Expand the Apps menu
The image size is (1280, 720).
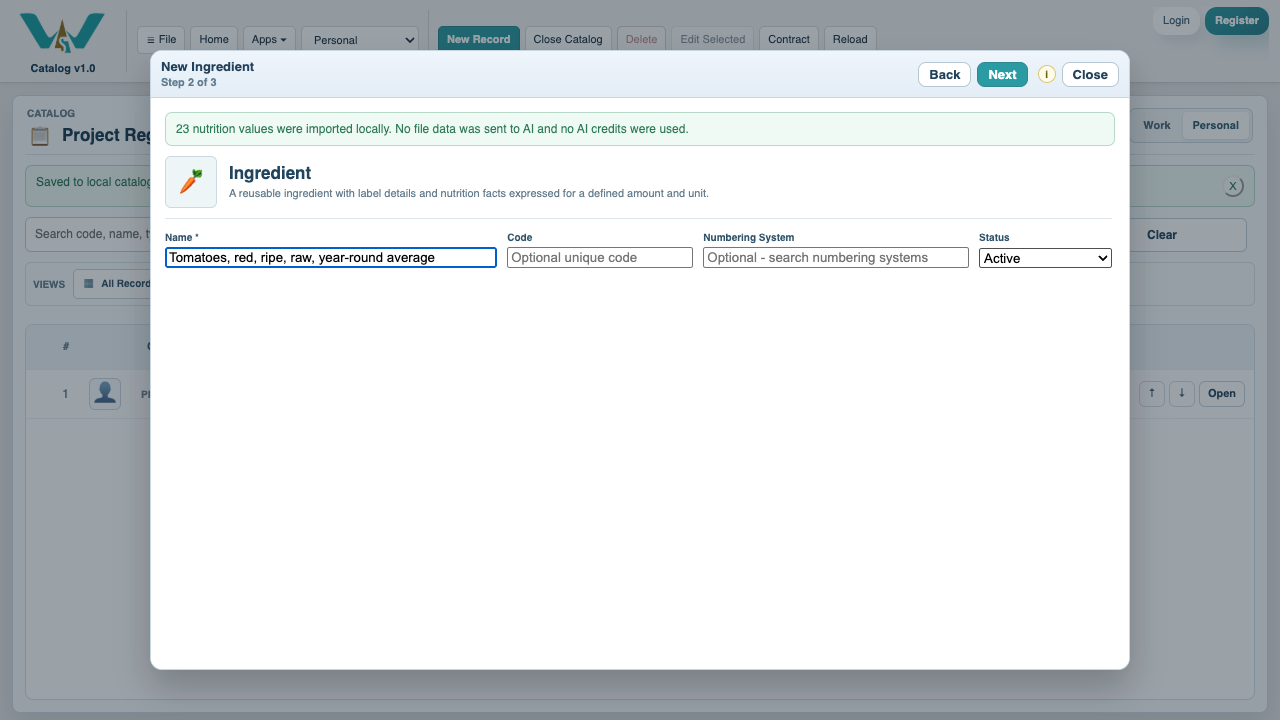(x=269, y=40)
